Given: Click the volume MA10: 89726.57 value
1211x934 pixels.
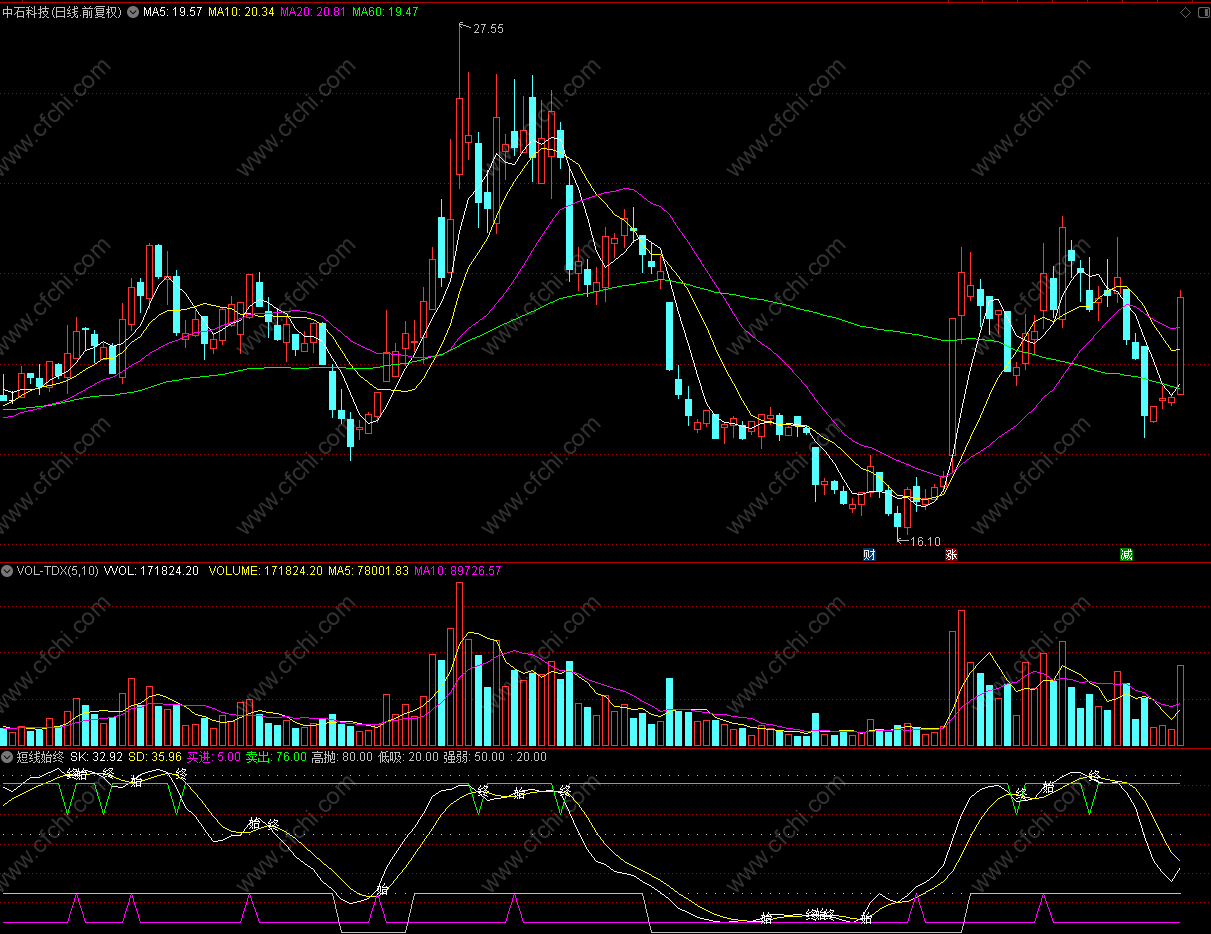Looking at the screenshot, I should (x=458, y=571).
